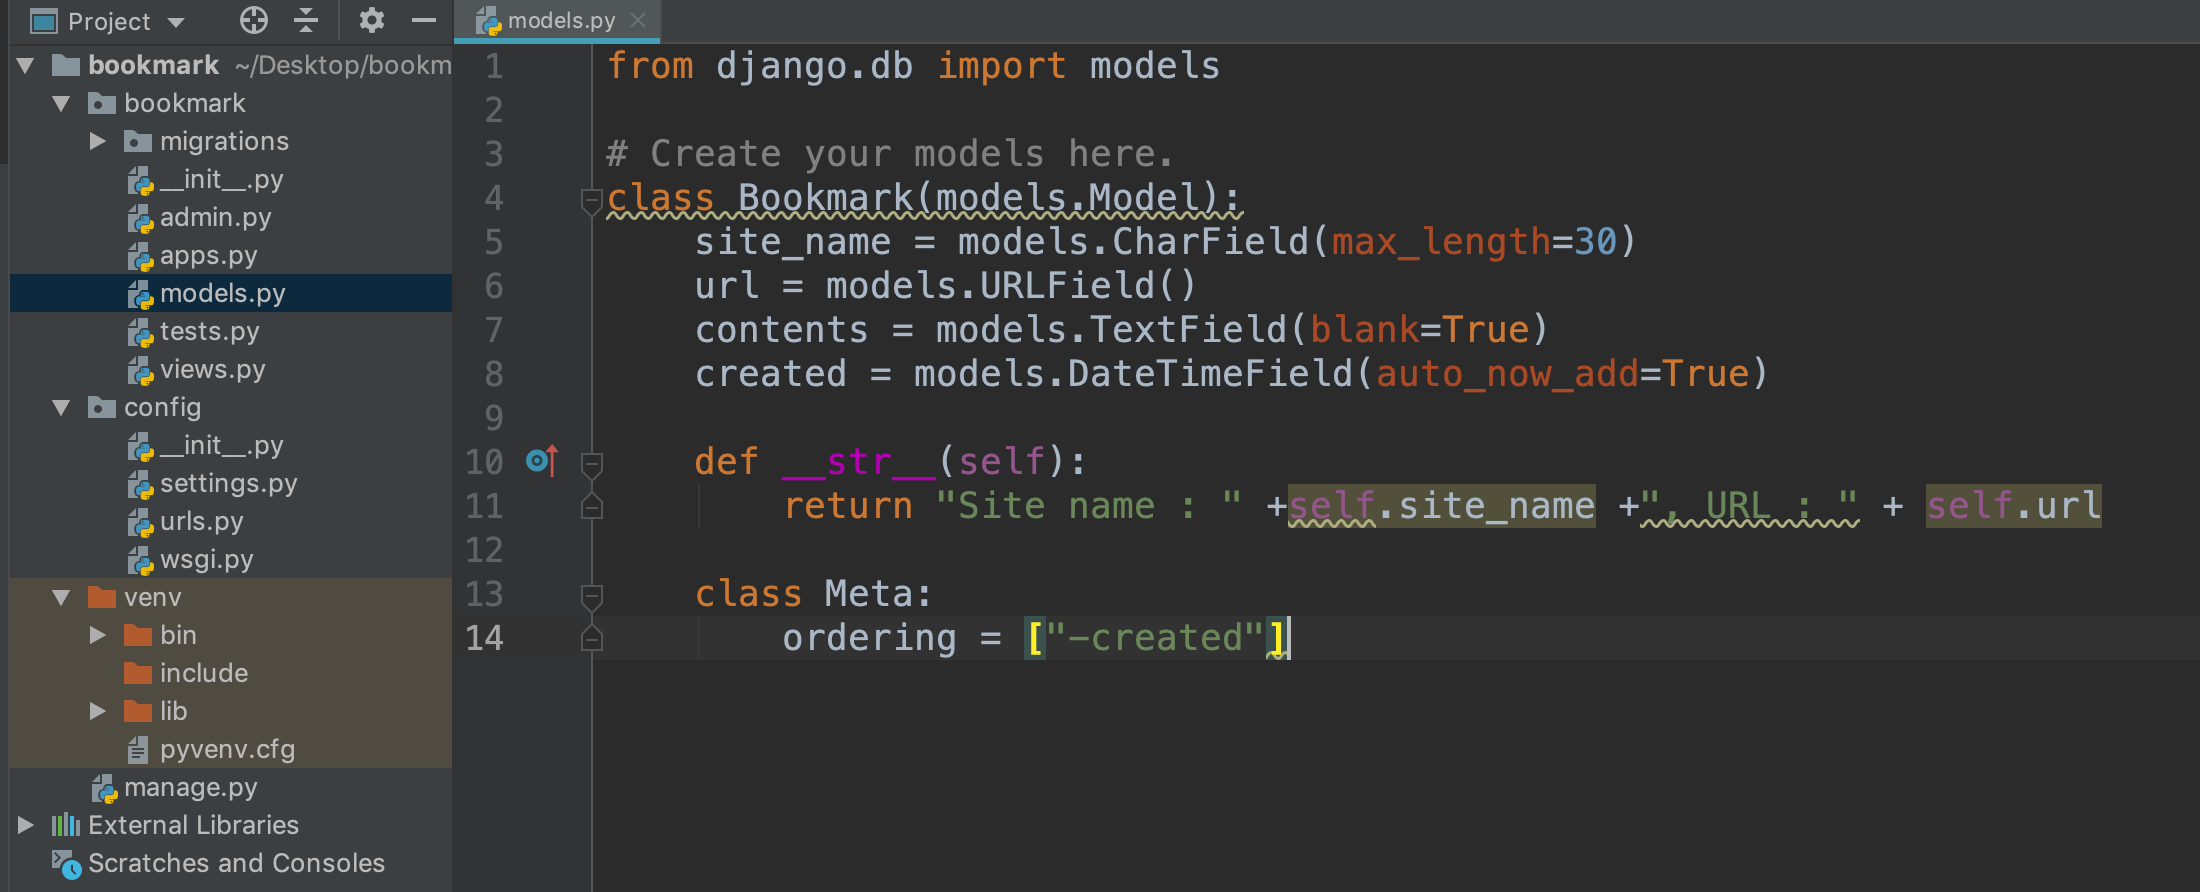Click on 'models.URLField()' on line 6

1011,286
